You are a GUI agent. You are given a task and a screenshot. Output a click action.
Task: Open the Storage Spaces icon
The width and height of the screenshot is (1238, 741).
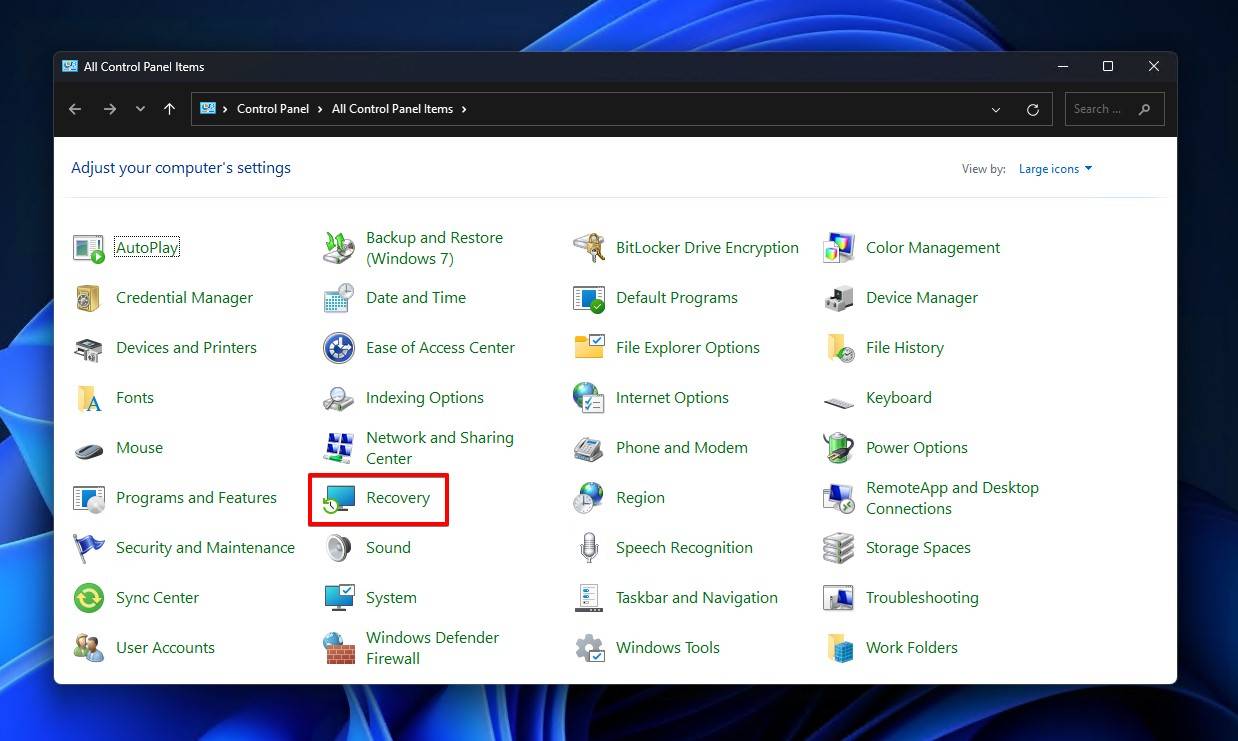[x=839, y=548]
